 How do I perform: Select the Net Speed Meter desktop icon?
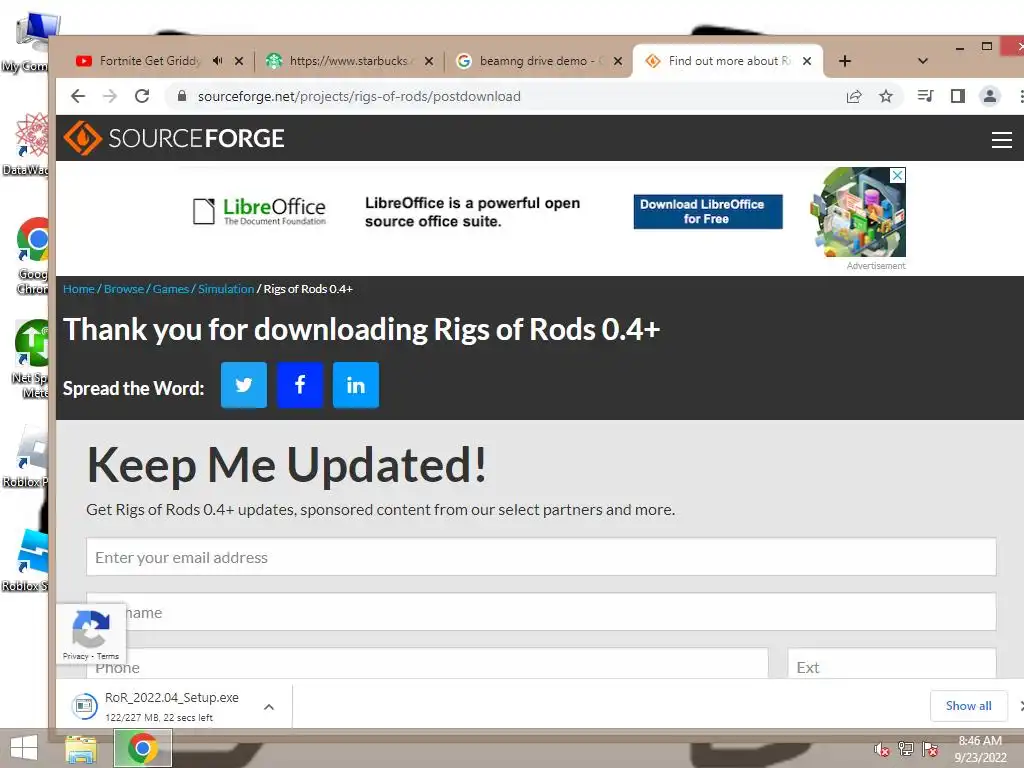30,359
